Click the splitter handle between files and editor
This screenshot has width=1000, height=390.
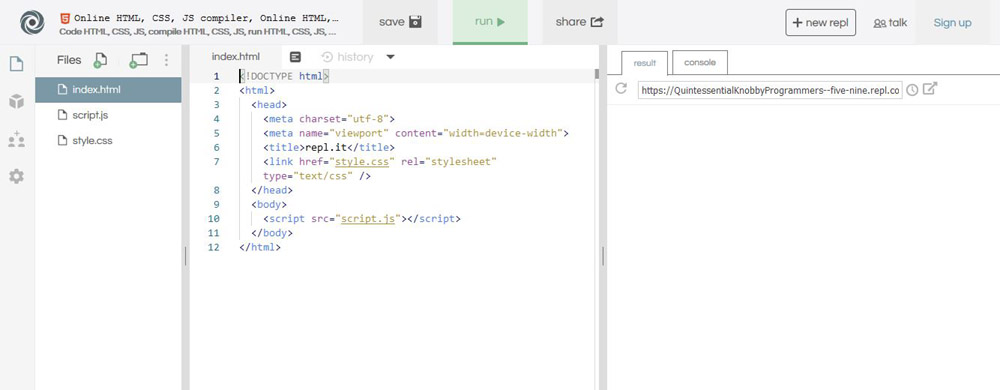click(x=186, y=256)
